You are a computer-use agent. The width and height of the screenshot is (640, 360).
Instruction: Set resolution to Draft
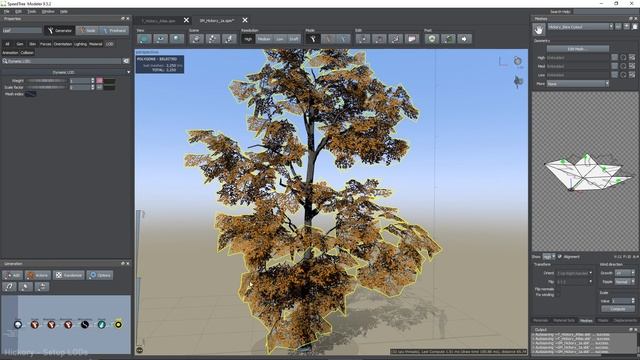point(293,39)
